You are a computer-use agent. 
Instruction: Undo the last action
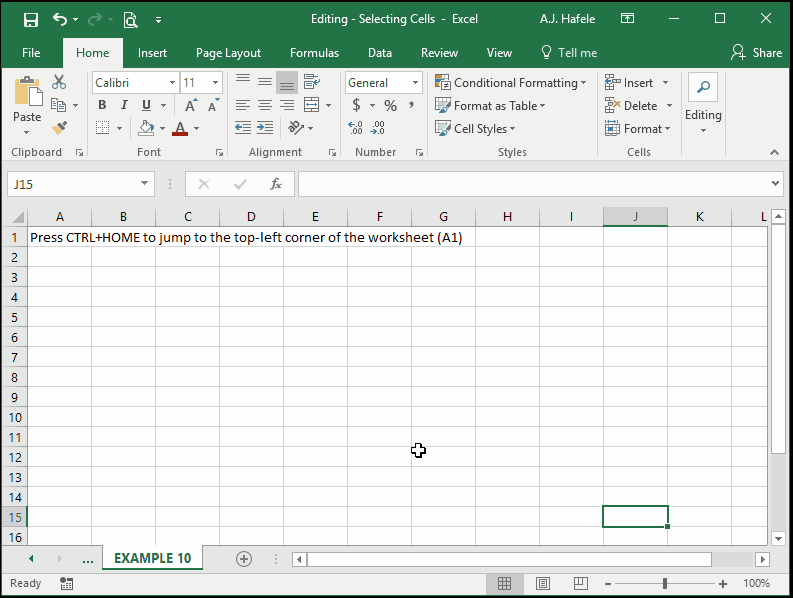pyautogui.click(x=60, y=20)
